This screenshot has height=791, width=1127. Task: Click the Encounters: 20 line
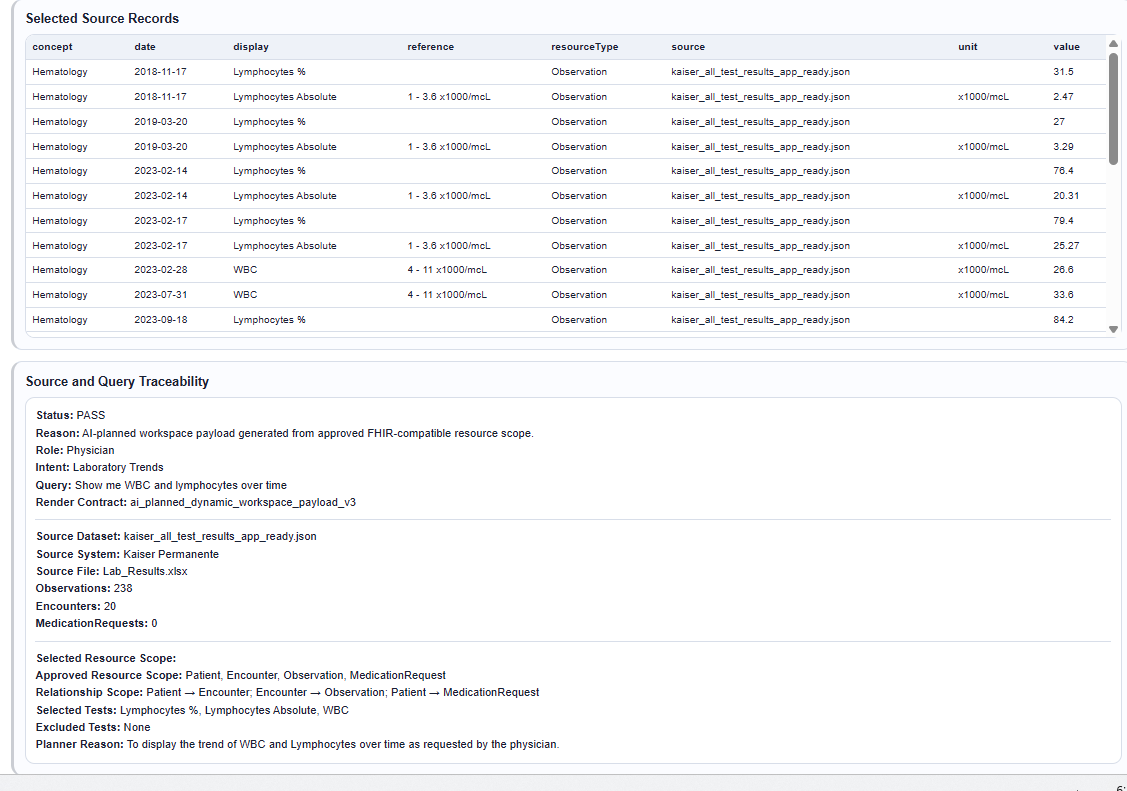click(75, 606)
